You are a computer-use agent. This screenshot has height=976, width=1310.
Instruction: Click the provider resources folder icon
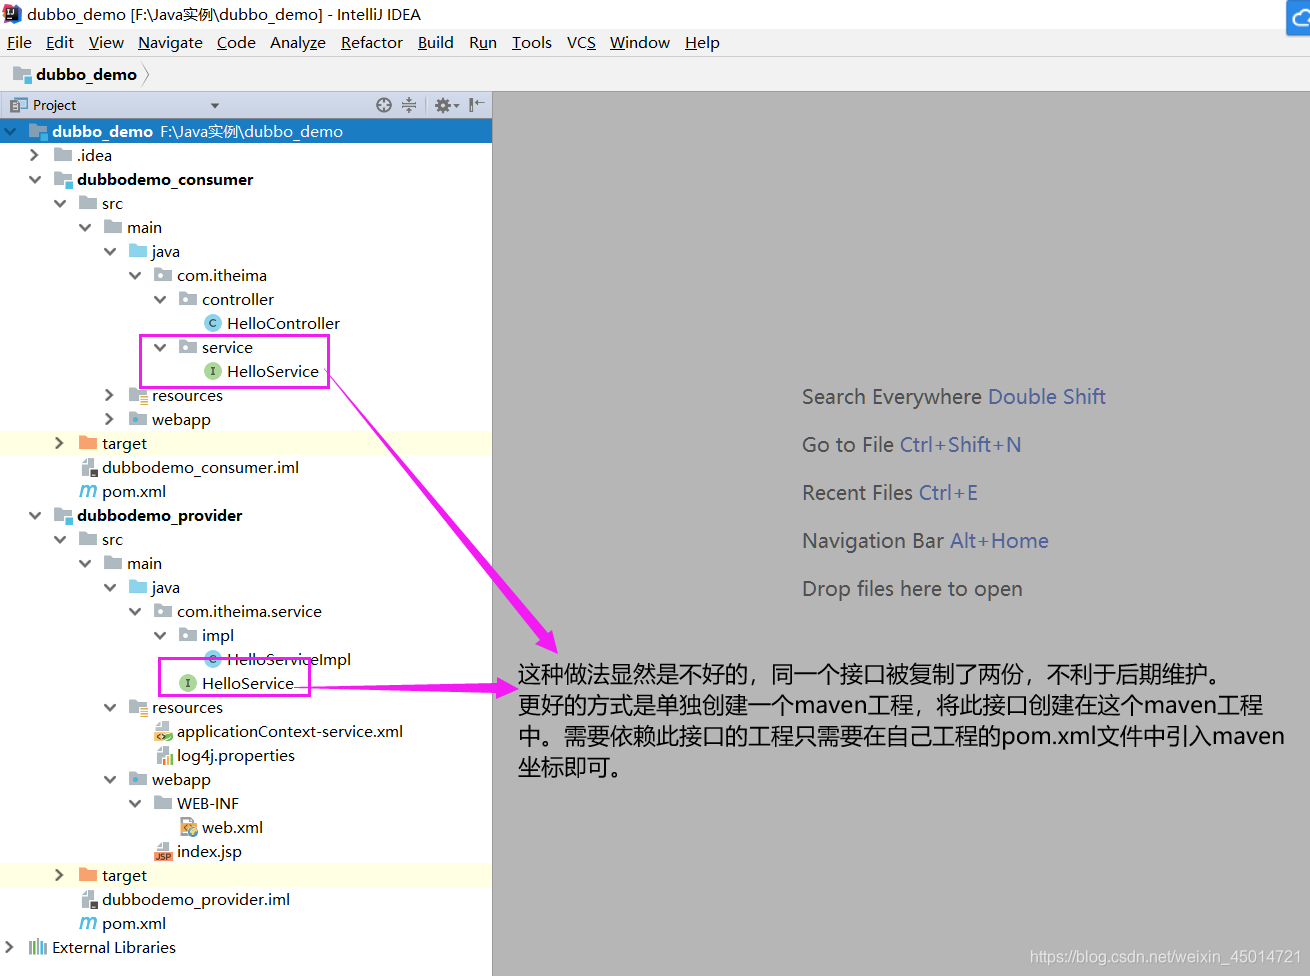tap(138, 707)
